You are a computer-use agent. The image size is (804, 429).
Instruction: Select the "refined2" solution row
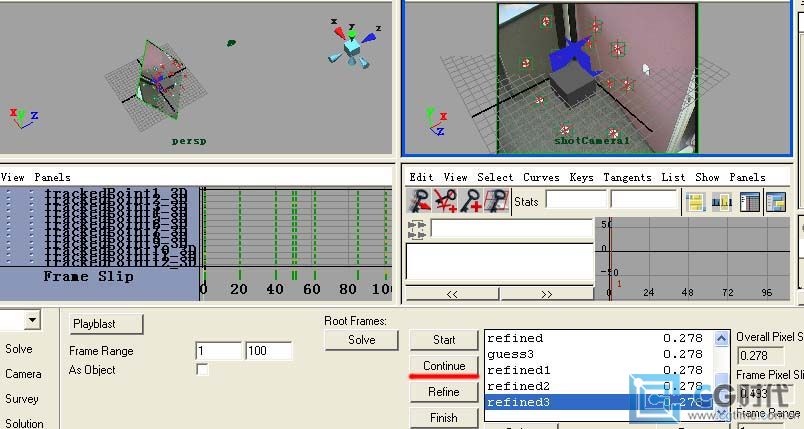[599, 386]
